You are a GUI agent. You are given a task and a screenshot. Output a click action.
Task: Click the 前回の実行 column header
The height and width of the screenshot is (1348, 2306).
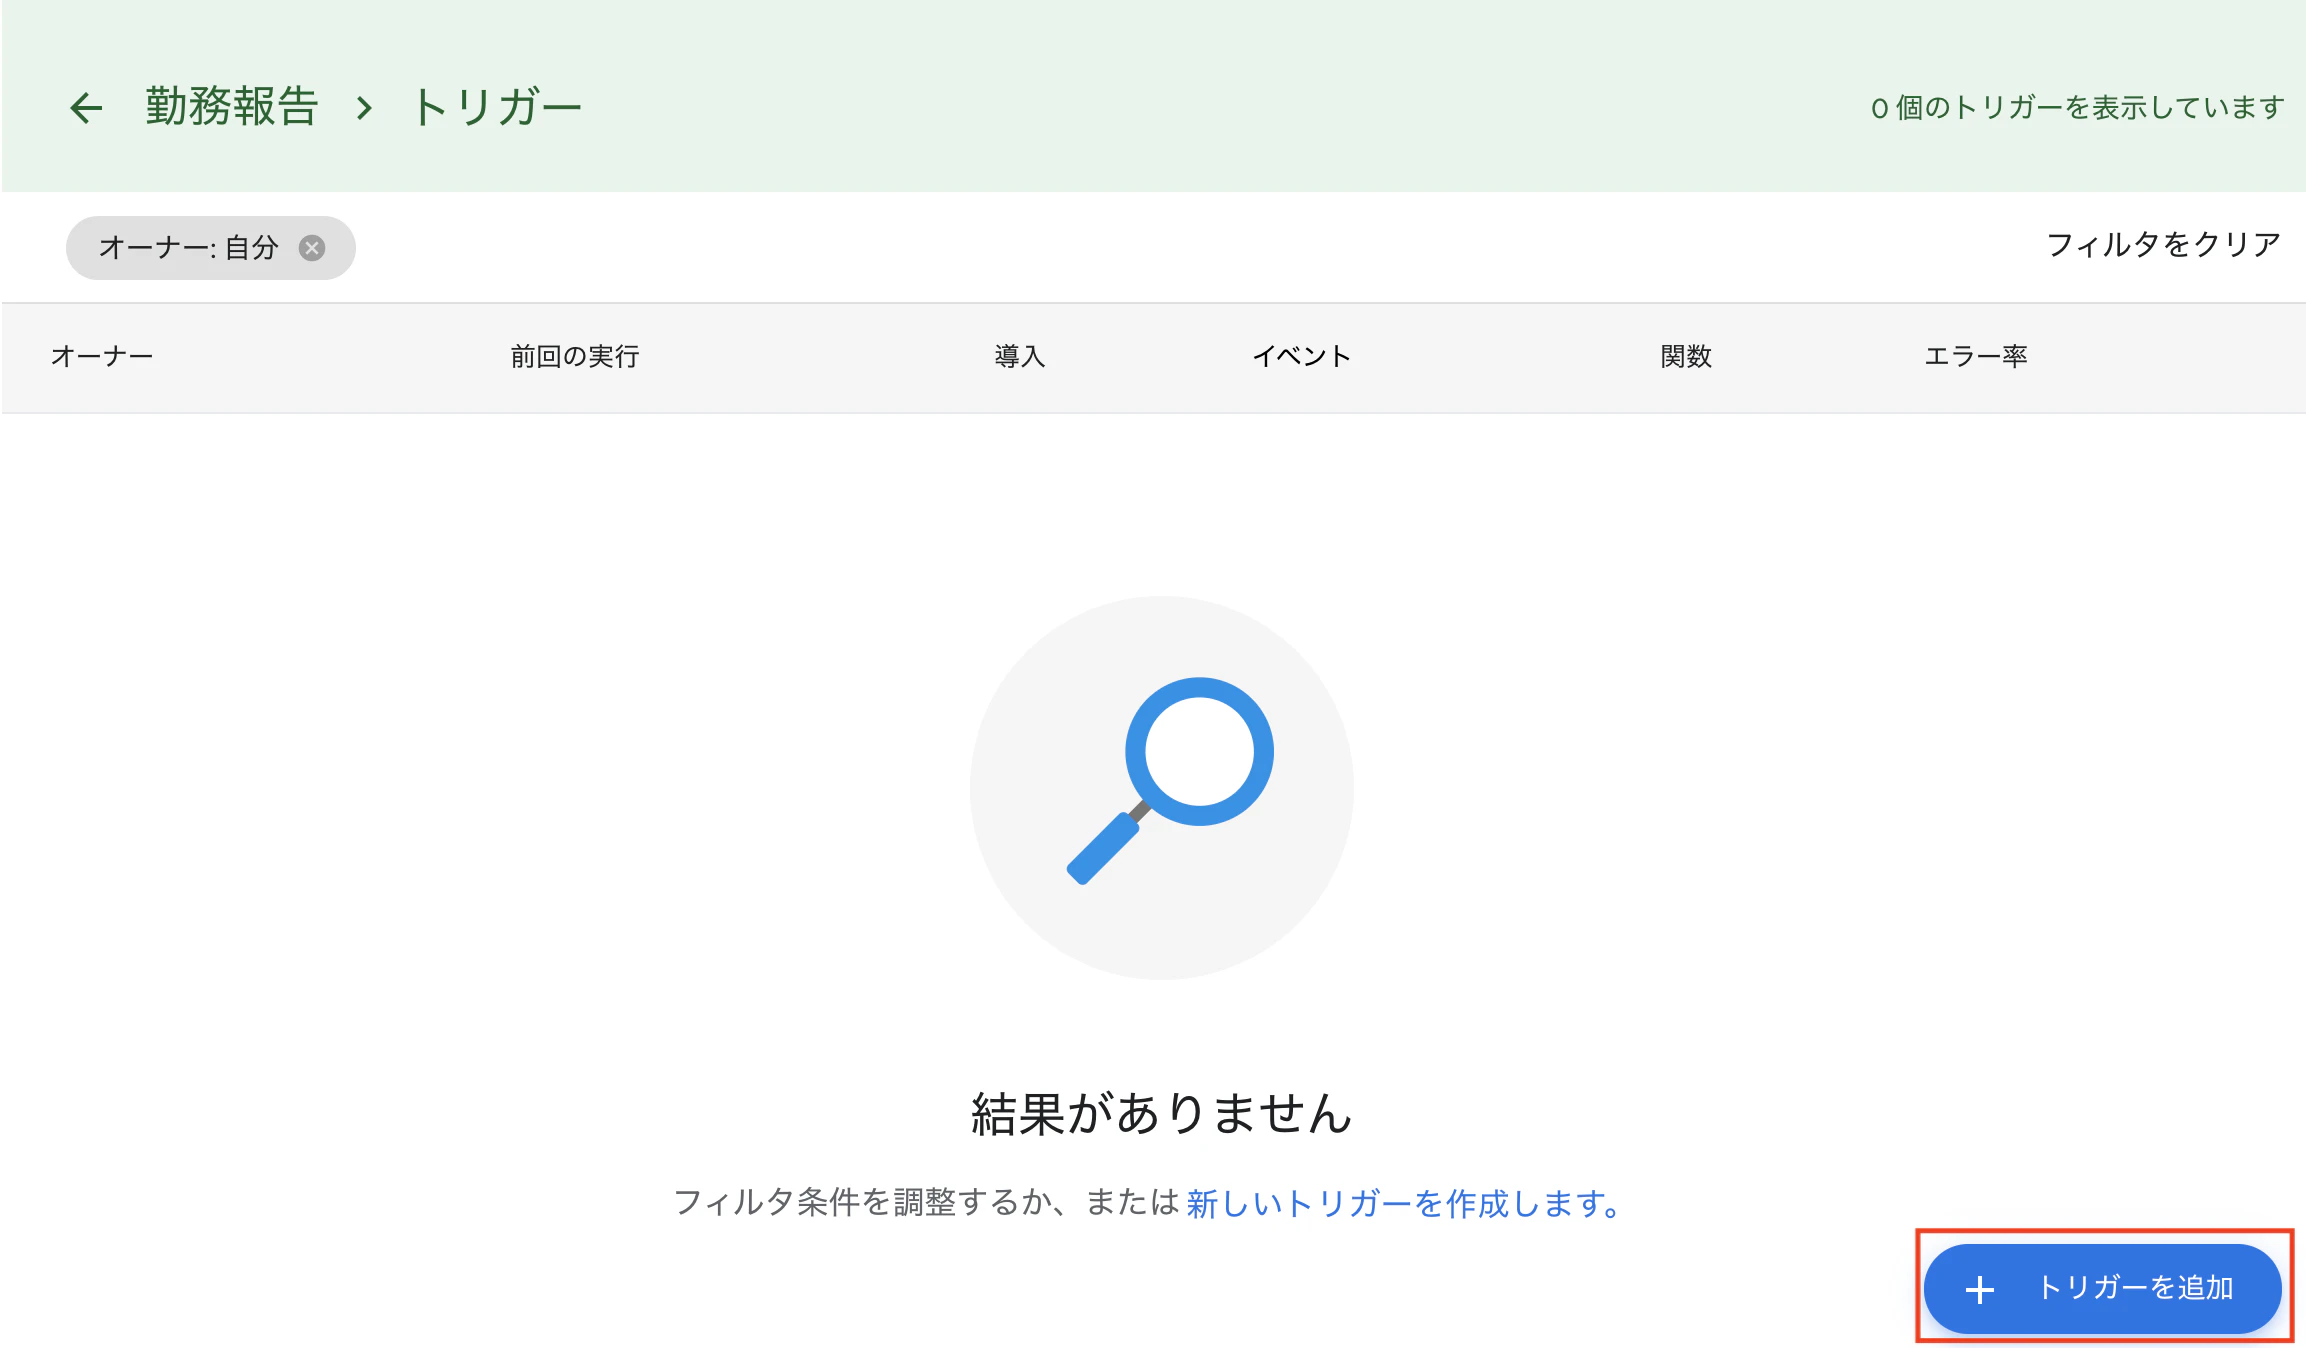(x=575, y=357)
